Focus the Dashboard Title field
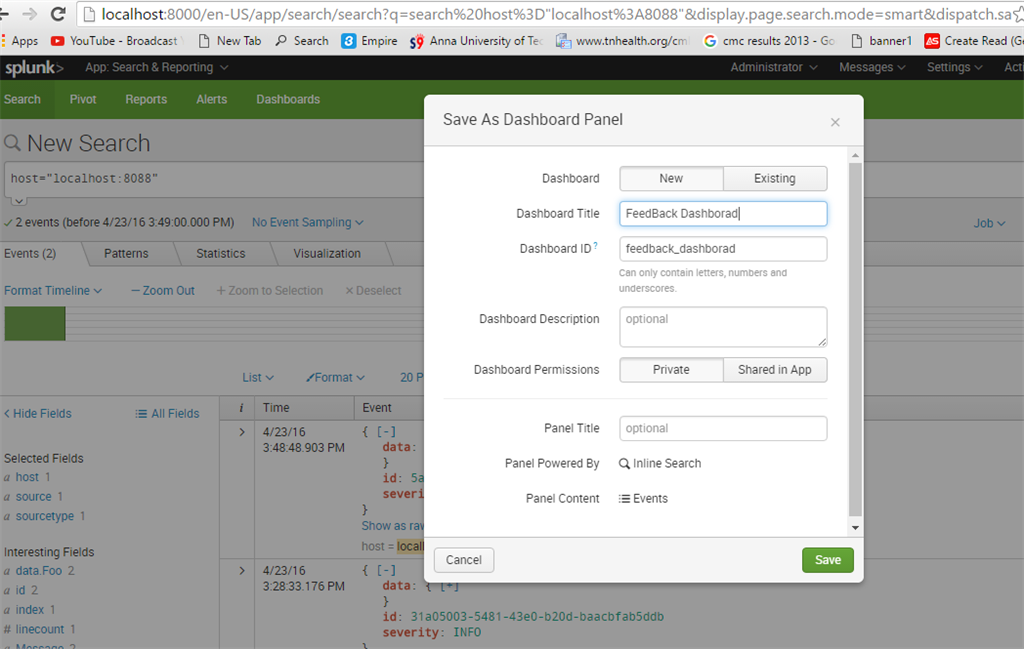The image size is (1024, 649). [723, 214]
